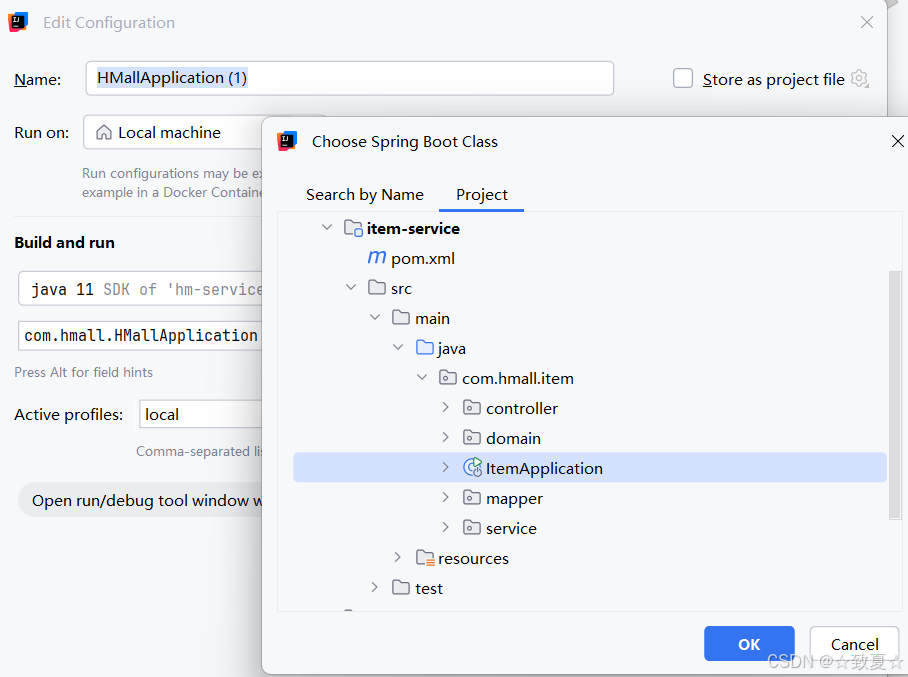Switch to the Search by Name tab

365,195
